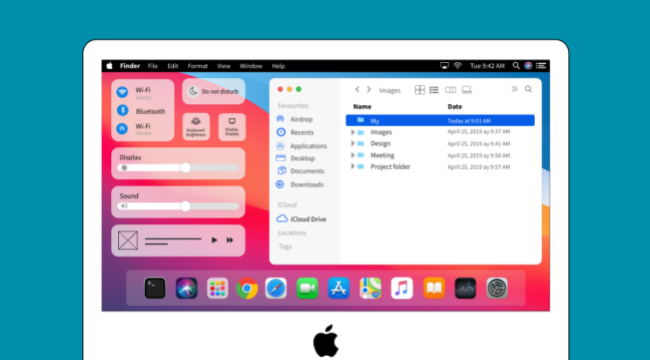Open Google Chrome from the dock

(247, 288)
